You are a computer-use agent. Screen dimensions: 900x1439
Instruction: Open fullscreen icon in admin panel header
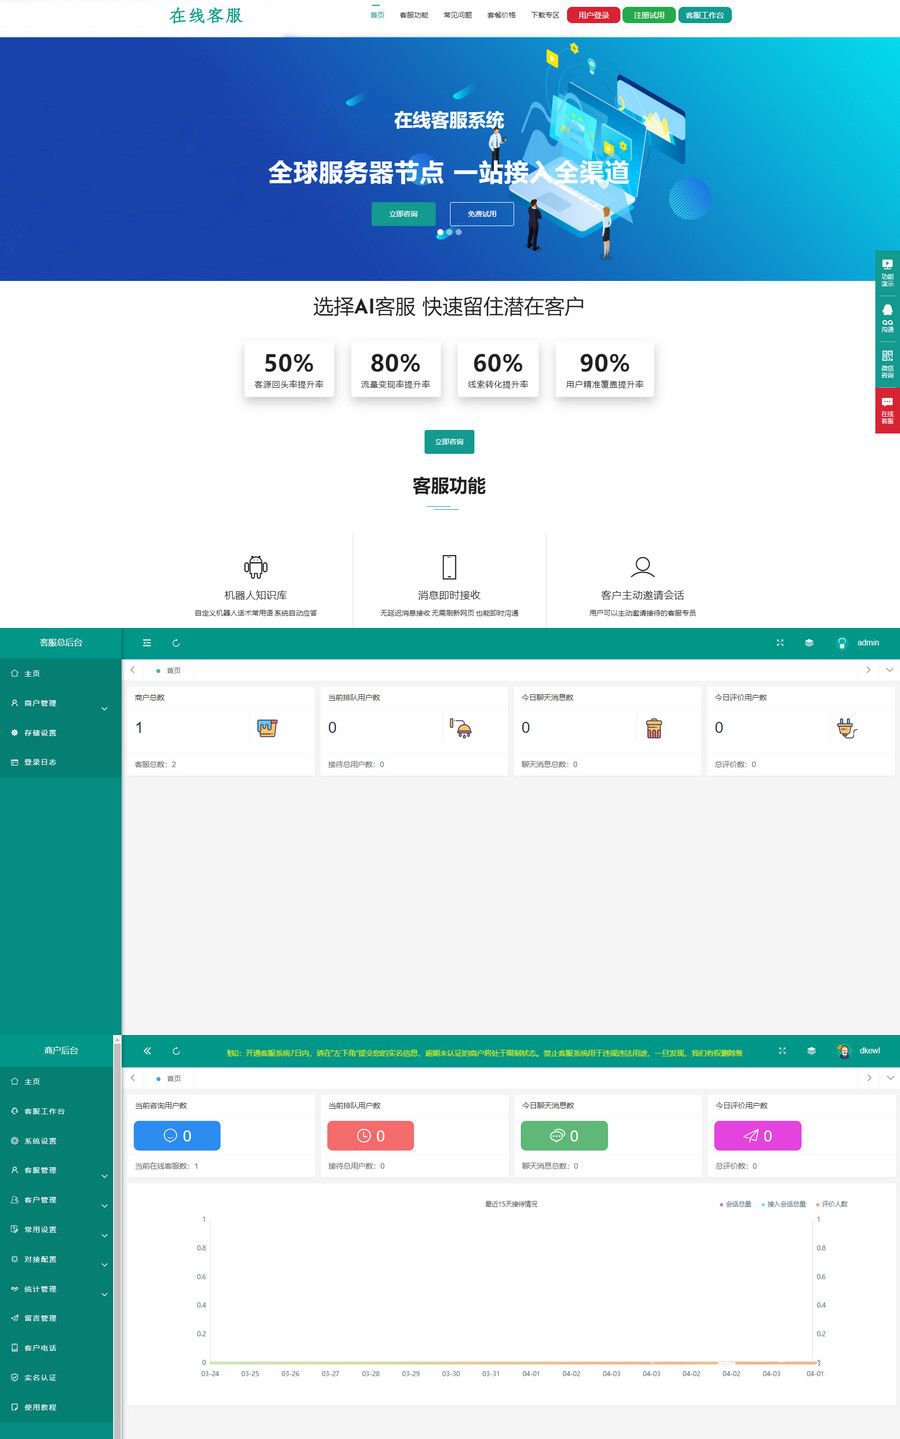[x=780, y=643]
